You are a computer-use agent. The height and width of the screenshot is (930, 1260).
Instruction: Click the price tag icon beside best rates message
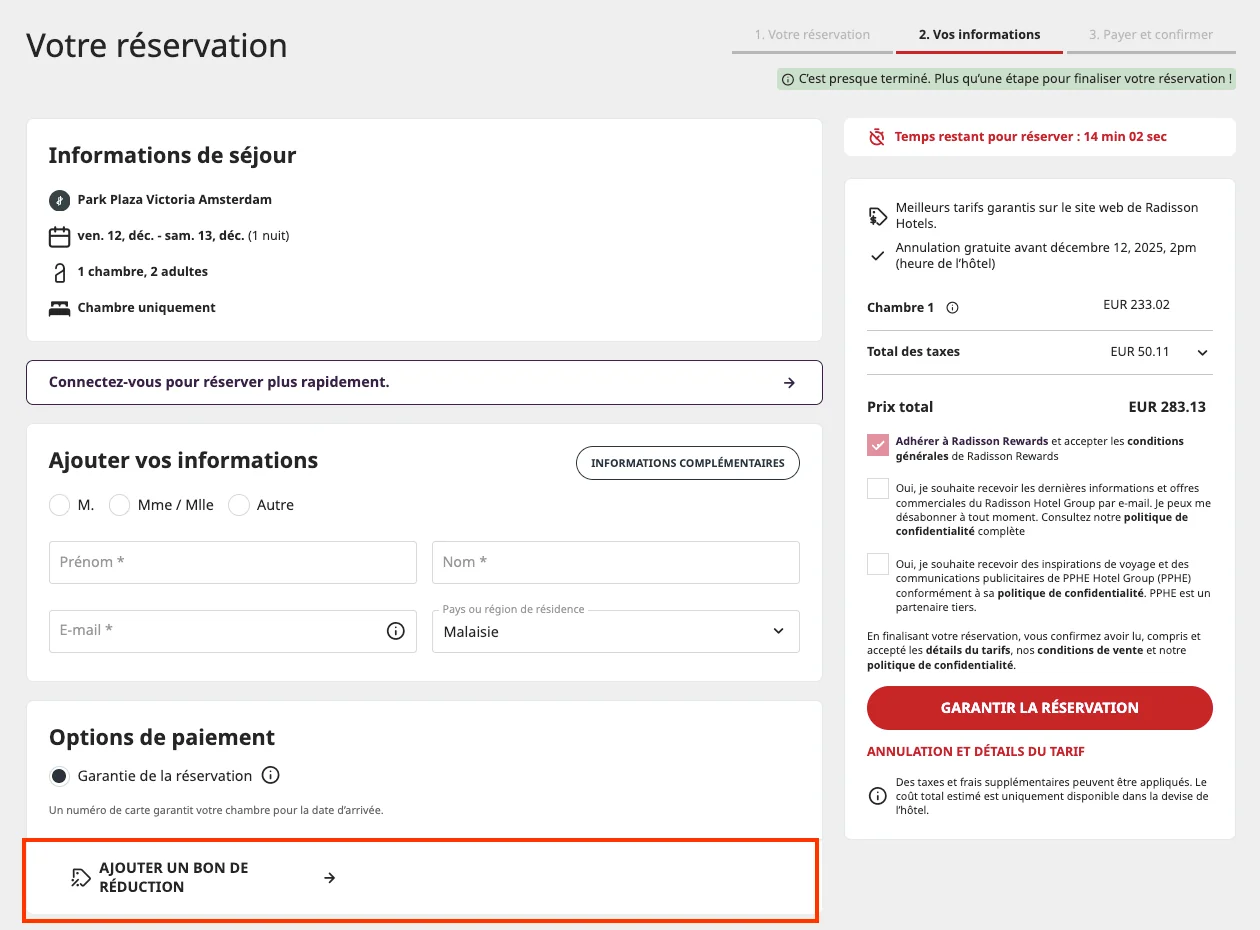[x=878, y=213]
